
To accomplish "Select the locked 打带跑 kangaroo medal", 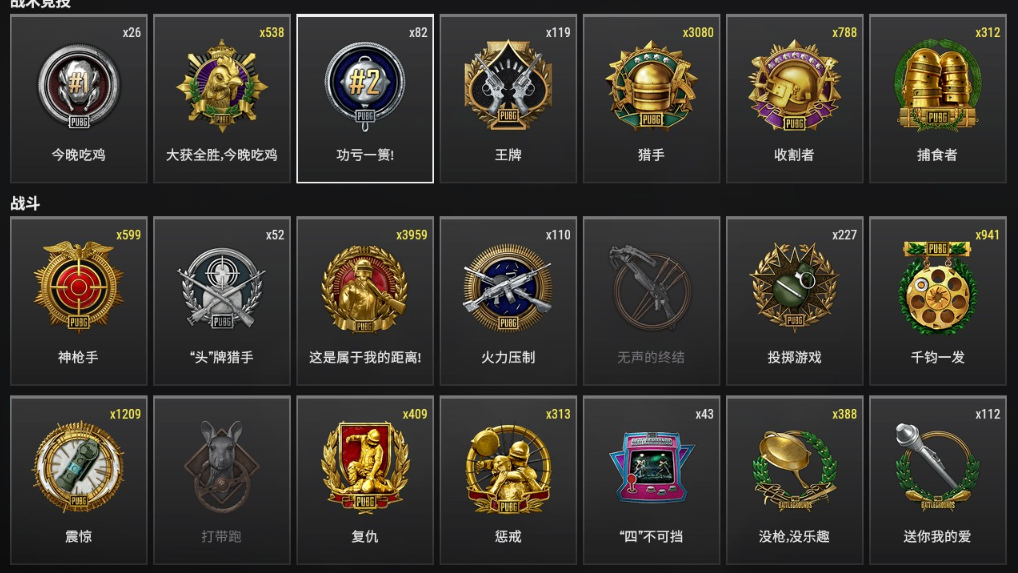I will pos(222,480).
